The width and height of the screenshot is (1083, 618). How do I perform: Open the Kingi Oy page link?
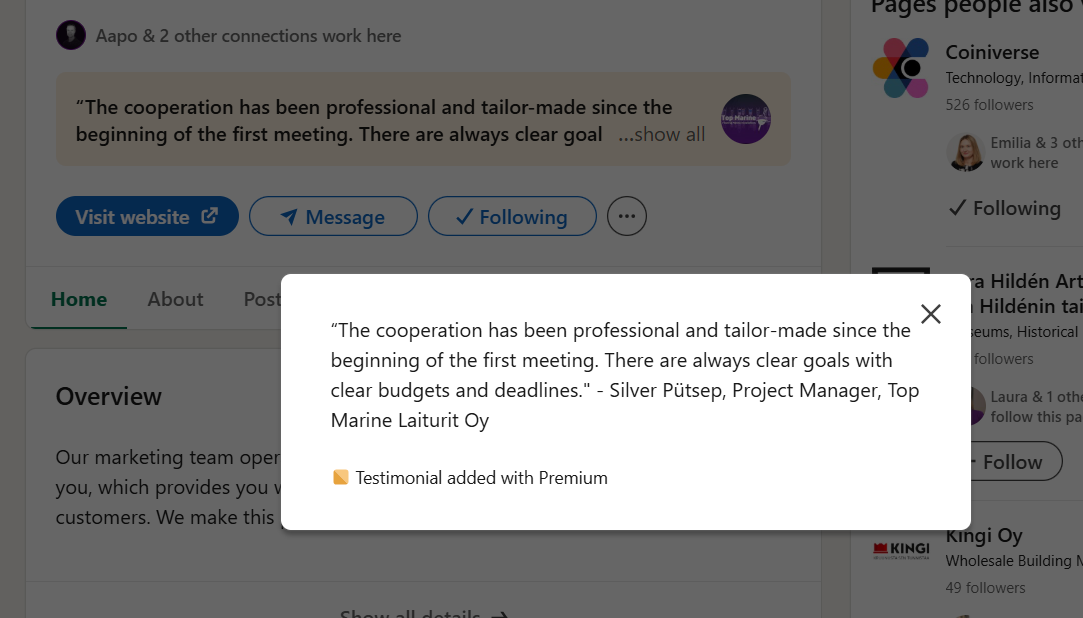(984, 536)
